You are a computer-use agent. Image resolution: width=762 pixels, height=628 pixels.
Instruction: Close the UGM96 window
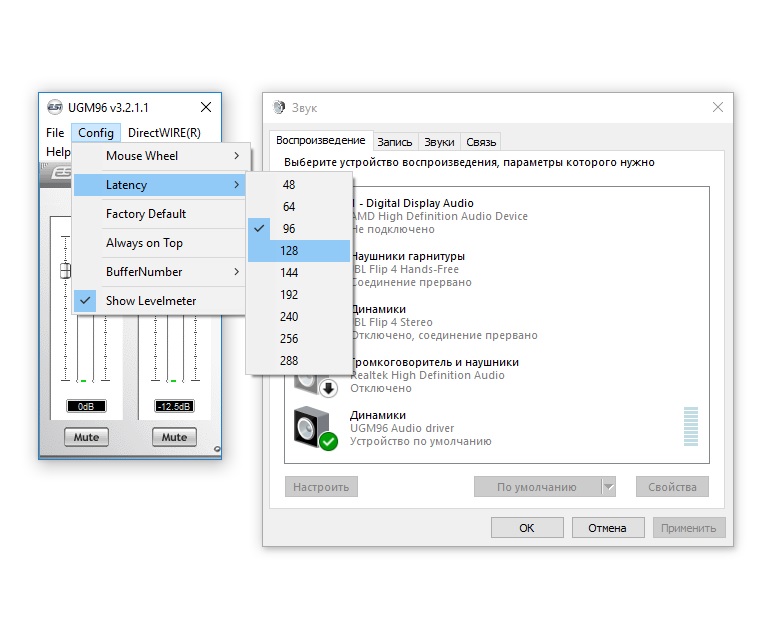point(206,107)
